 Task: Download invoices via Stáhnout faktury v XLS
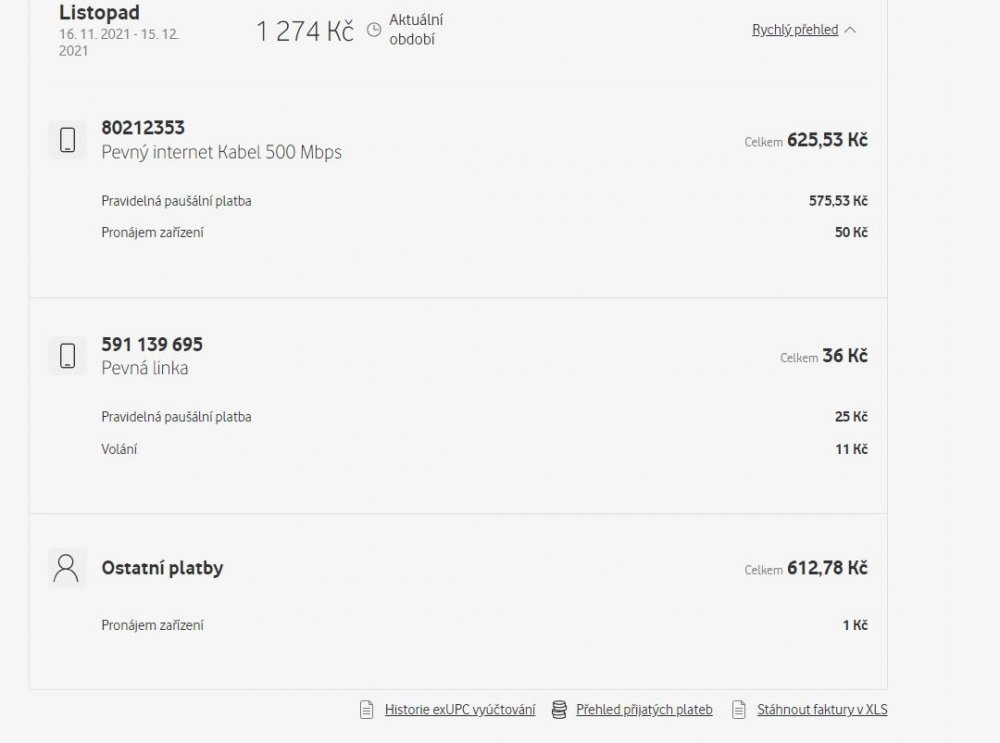pos(822,710)
